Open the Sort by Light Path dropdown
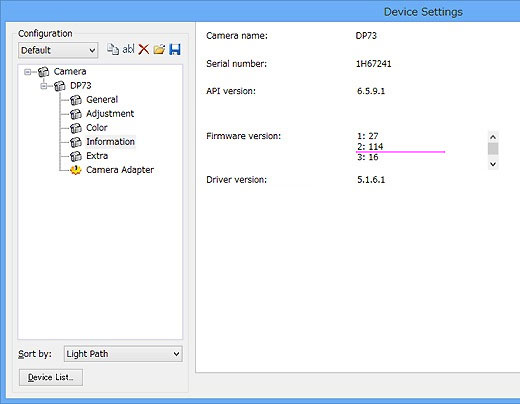The width and height of the screenshot is (520, 404). 123,354
